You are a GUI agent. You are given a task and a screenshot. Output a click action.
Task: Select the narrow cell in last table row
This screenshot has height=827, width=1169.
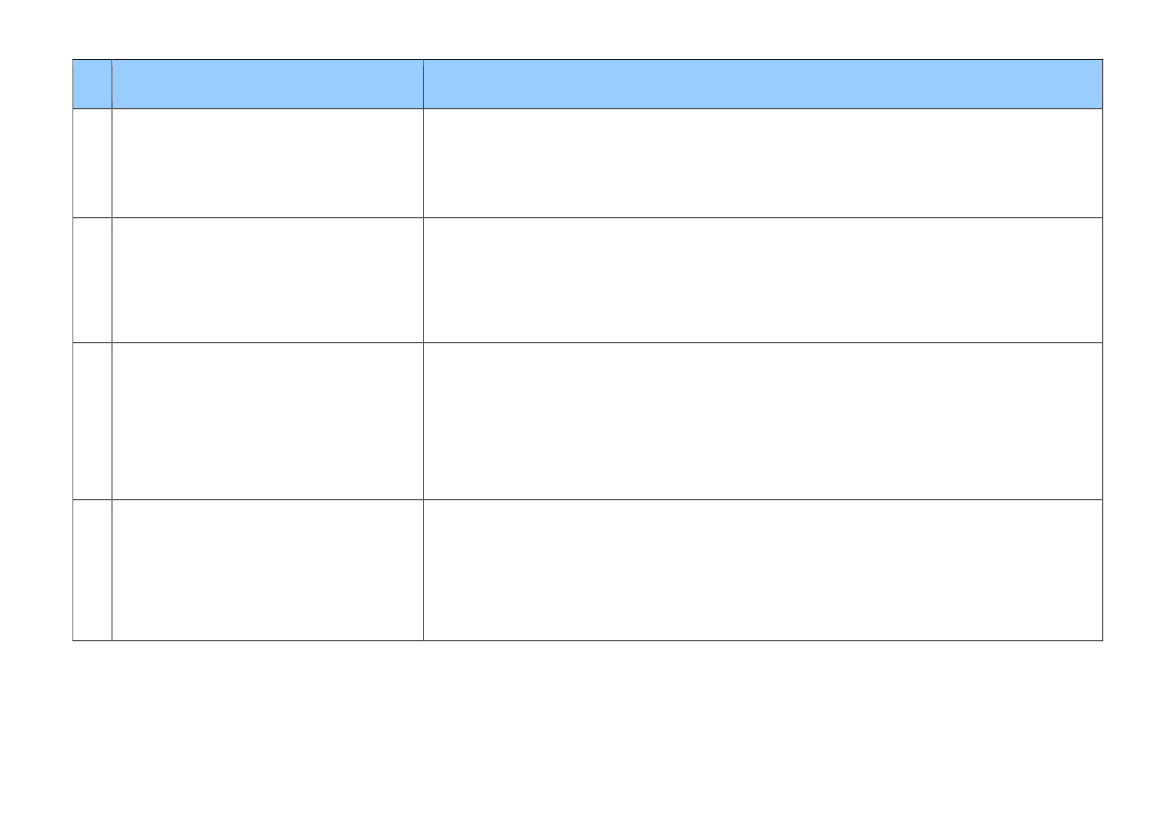click(x=92, y=570)
